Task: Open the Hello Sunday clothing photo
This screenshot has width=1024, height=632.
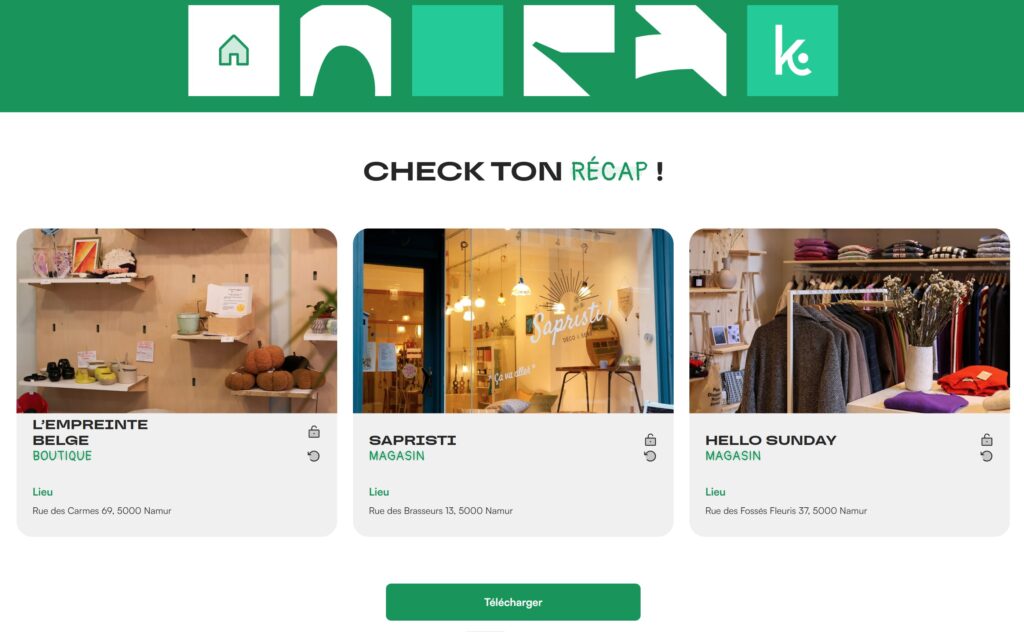Action: 850,321
